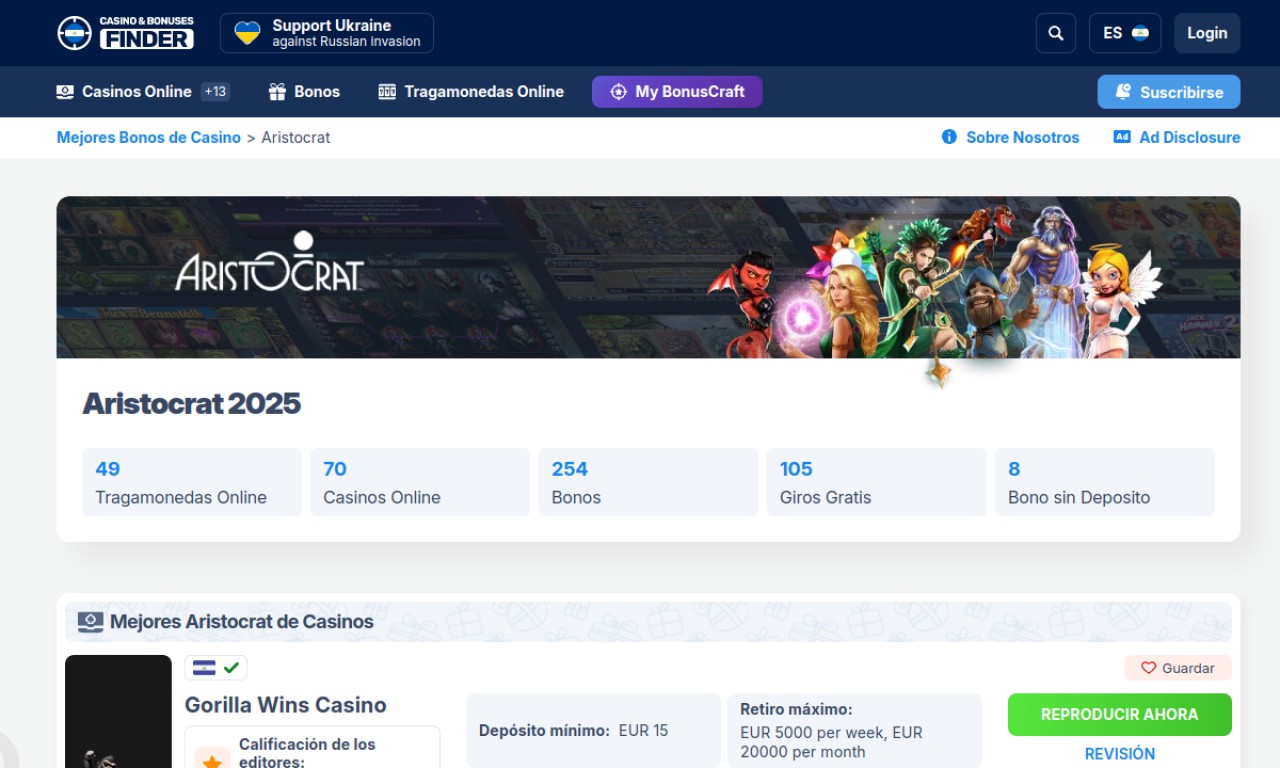This screenshot has height=768, width=1280.
Task: Click the Ad Disclosure Ad icon
Action: (x=1122, y=137)
